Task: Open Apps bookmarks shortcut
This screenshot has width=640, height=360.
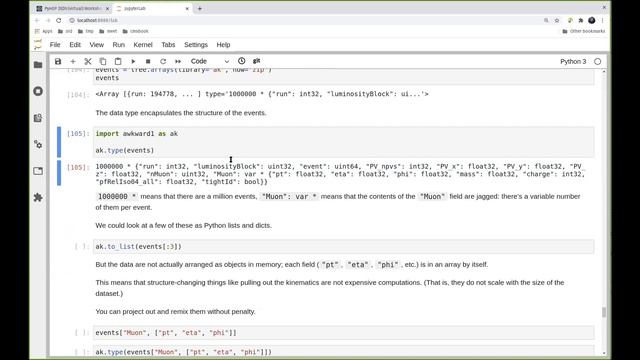Action: (x=44, y=31)
